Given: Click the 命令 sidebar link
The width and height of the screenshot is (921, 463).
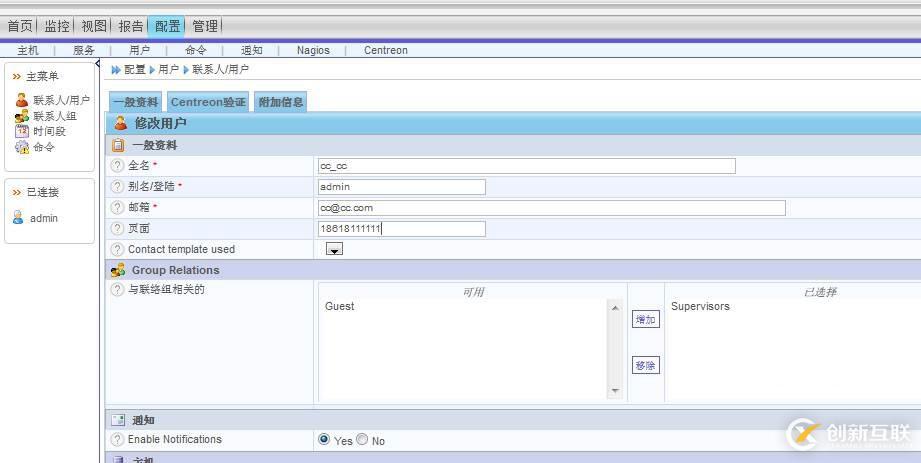Looking at the screenshot, I should click(43, 147).
